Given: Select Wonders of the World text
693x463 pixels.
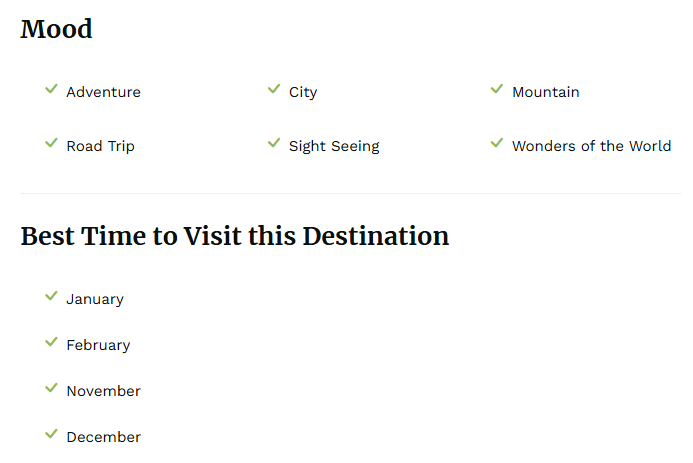Looking at the screenshot, I should 591,146.
